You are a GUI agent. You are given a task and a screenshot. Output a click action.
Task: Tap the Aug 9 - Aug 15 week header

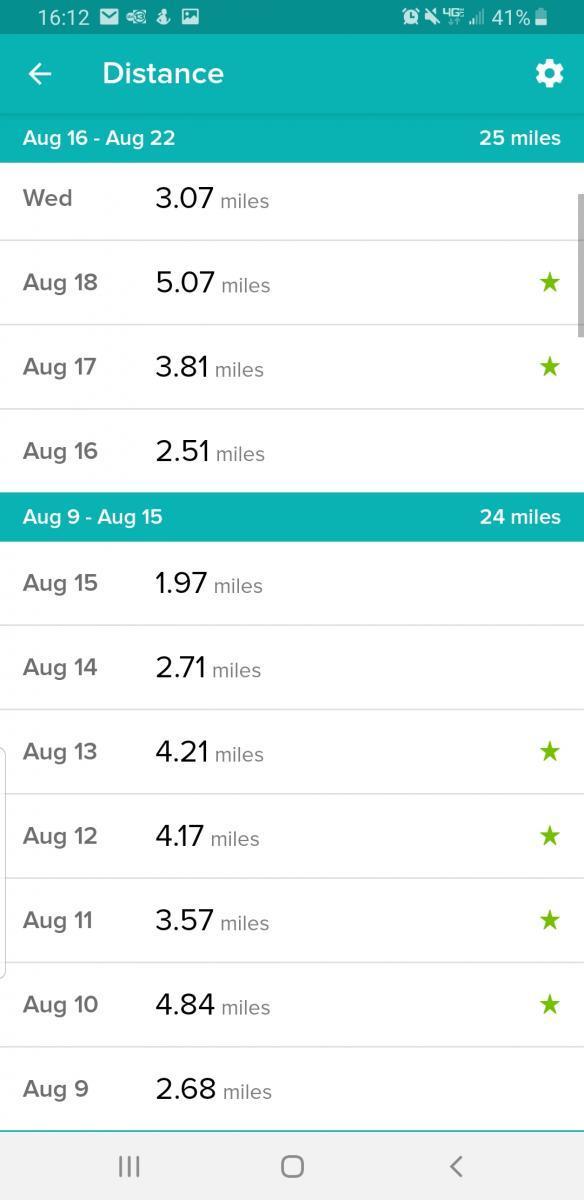click(292, 517)
